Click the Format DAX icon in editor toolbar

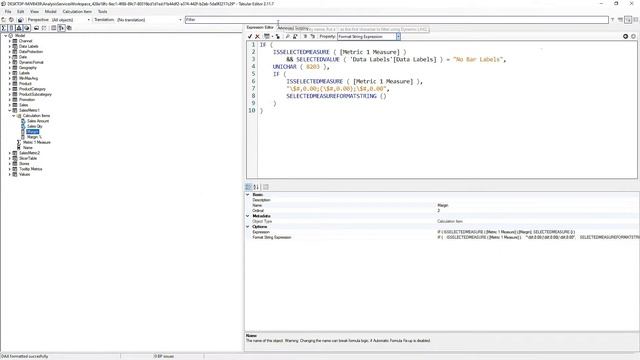267,36
